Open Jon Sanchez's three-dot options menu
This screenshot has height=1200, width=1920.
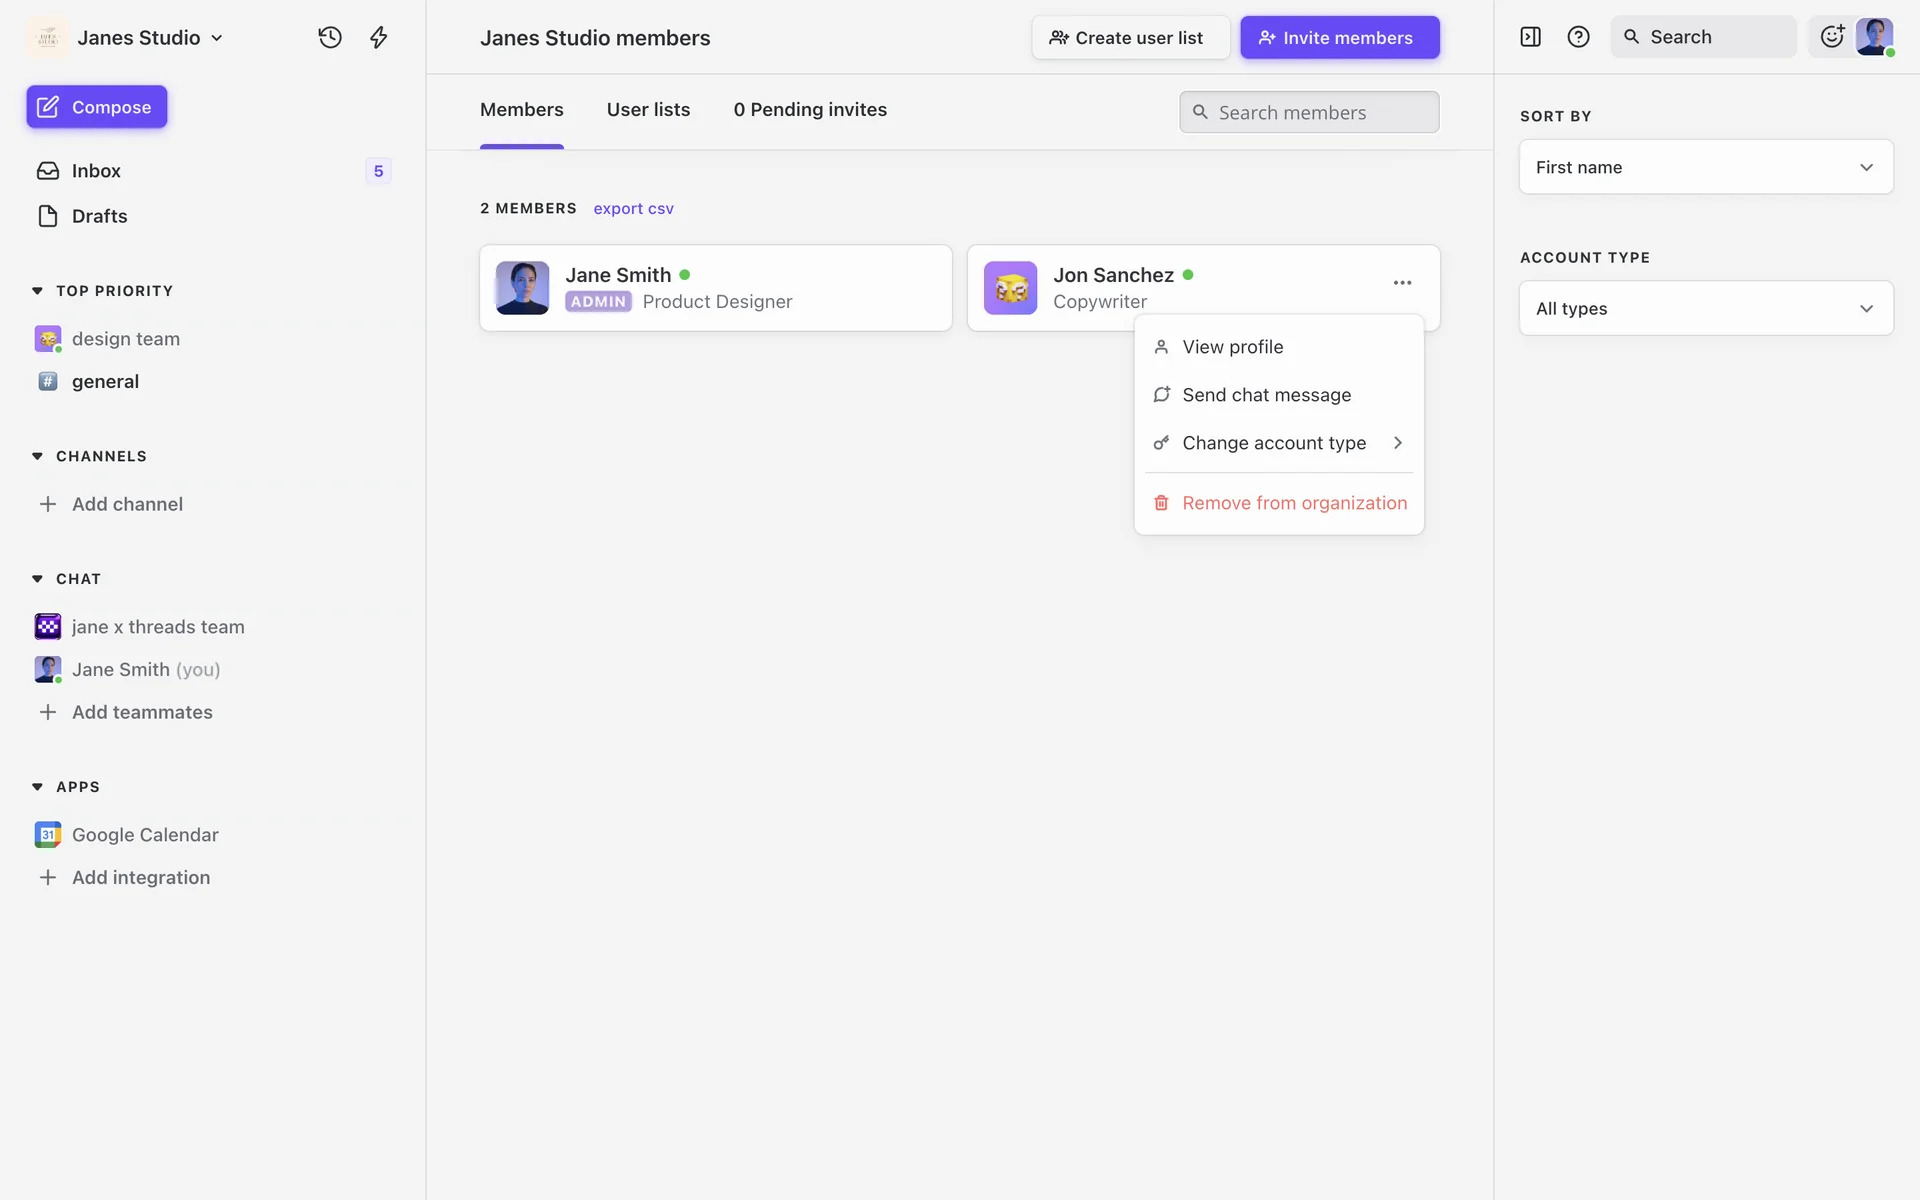tap(1402, 283)
